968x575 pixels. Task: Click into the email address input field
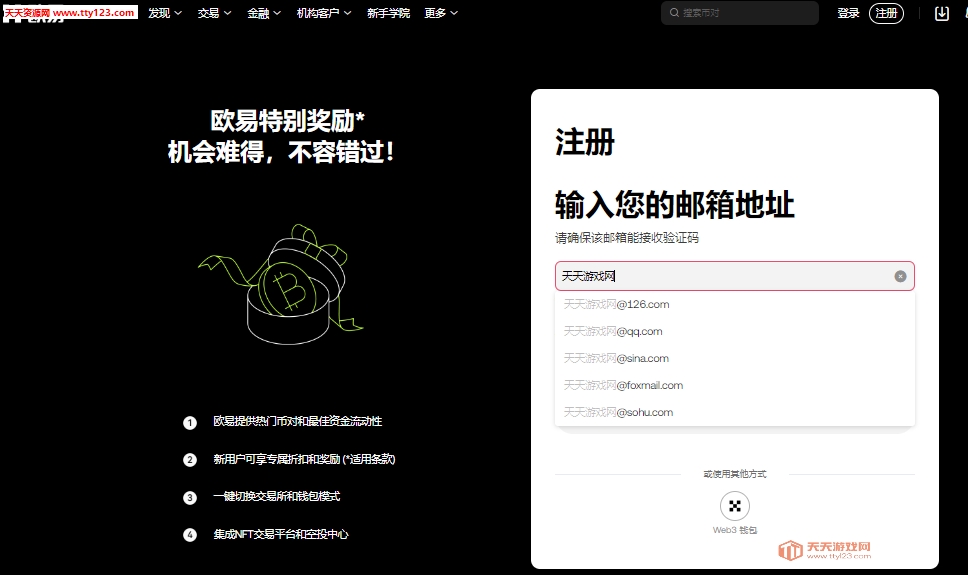coord(735,276)
